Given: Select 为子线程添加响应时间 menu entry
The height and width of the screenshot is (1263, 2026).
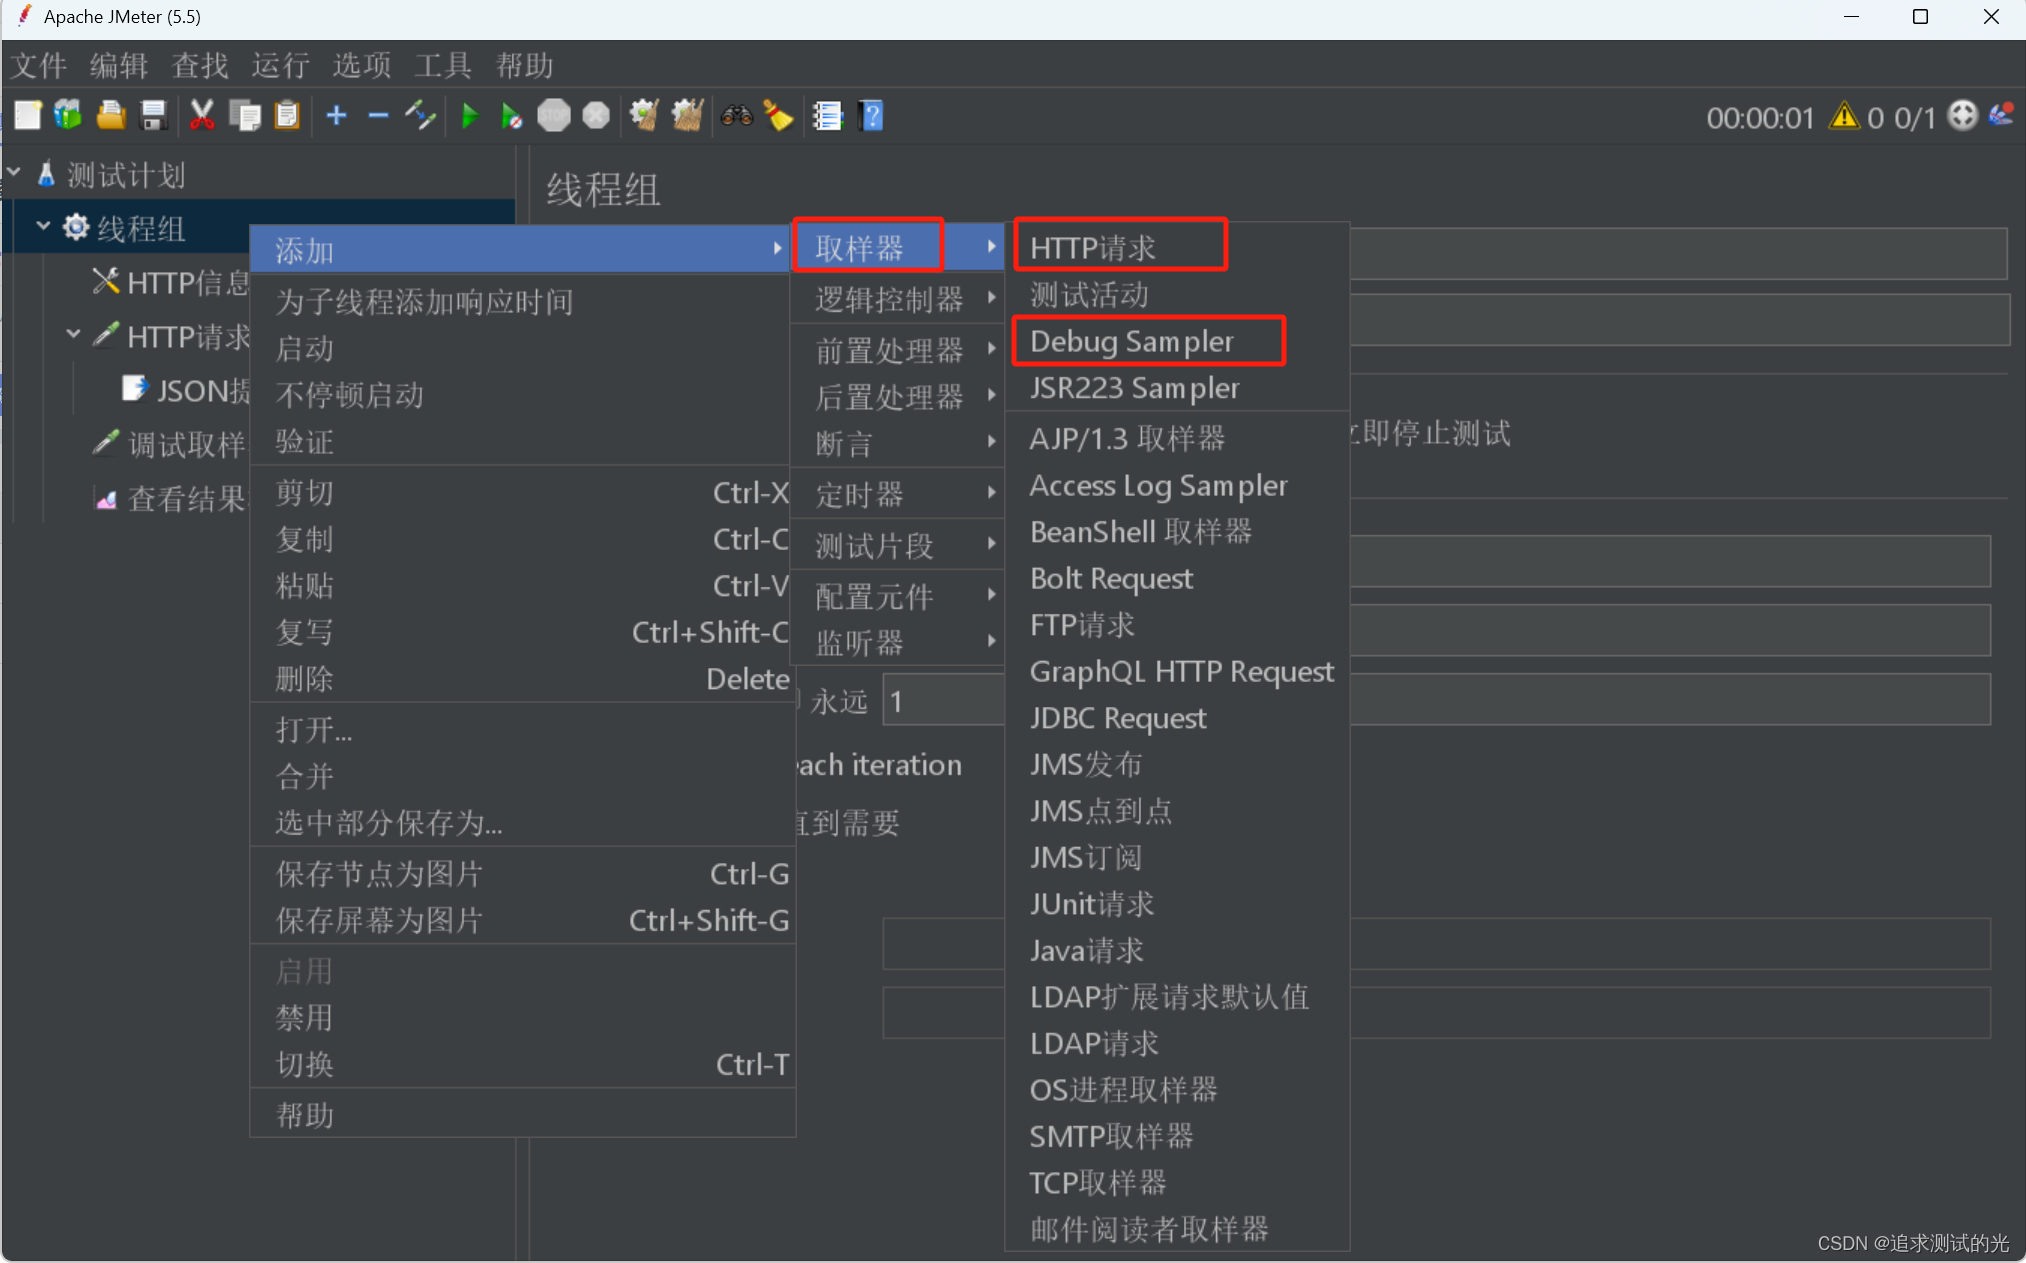Looking at the screenshot, I should (x=521, y=301).
